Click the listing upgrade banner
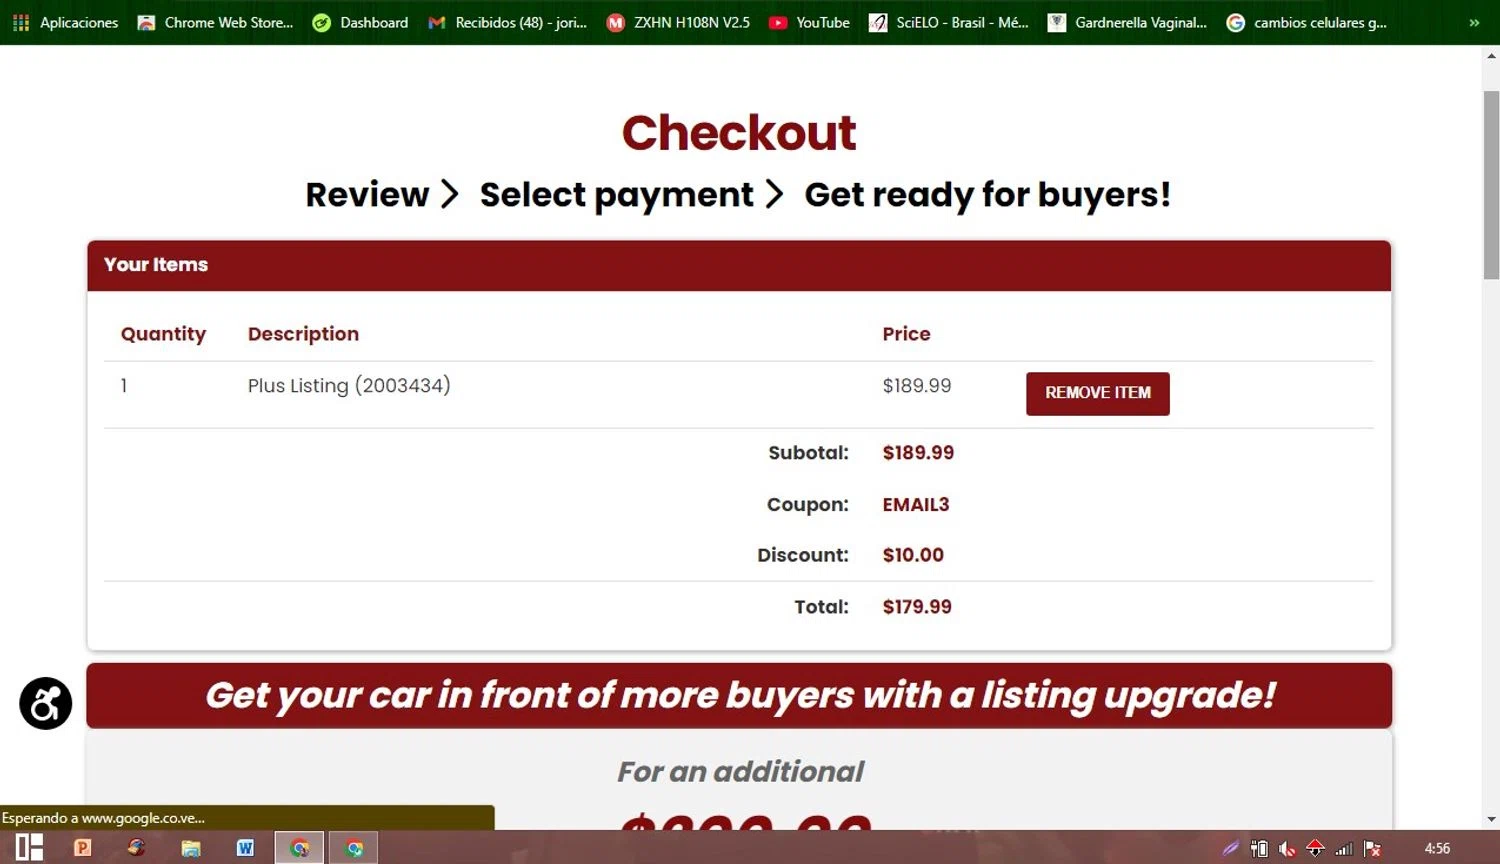 pos(739,695)
